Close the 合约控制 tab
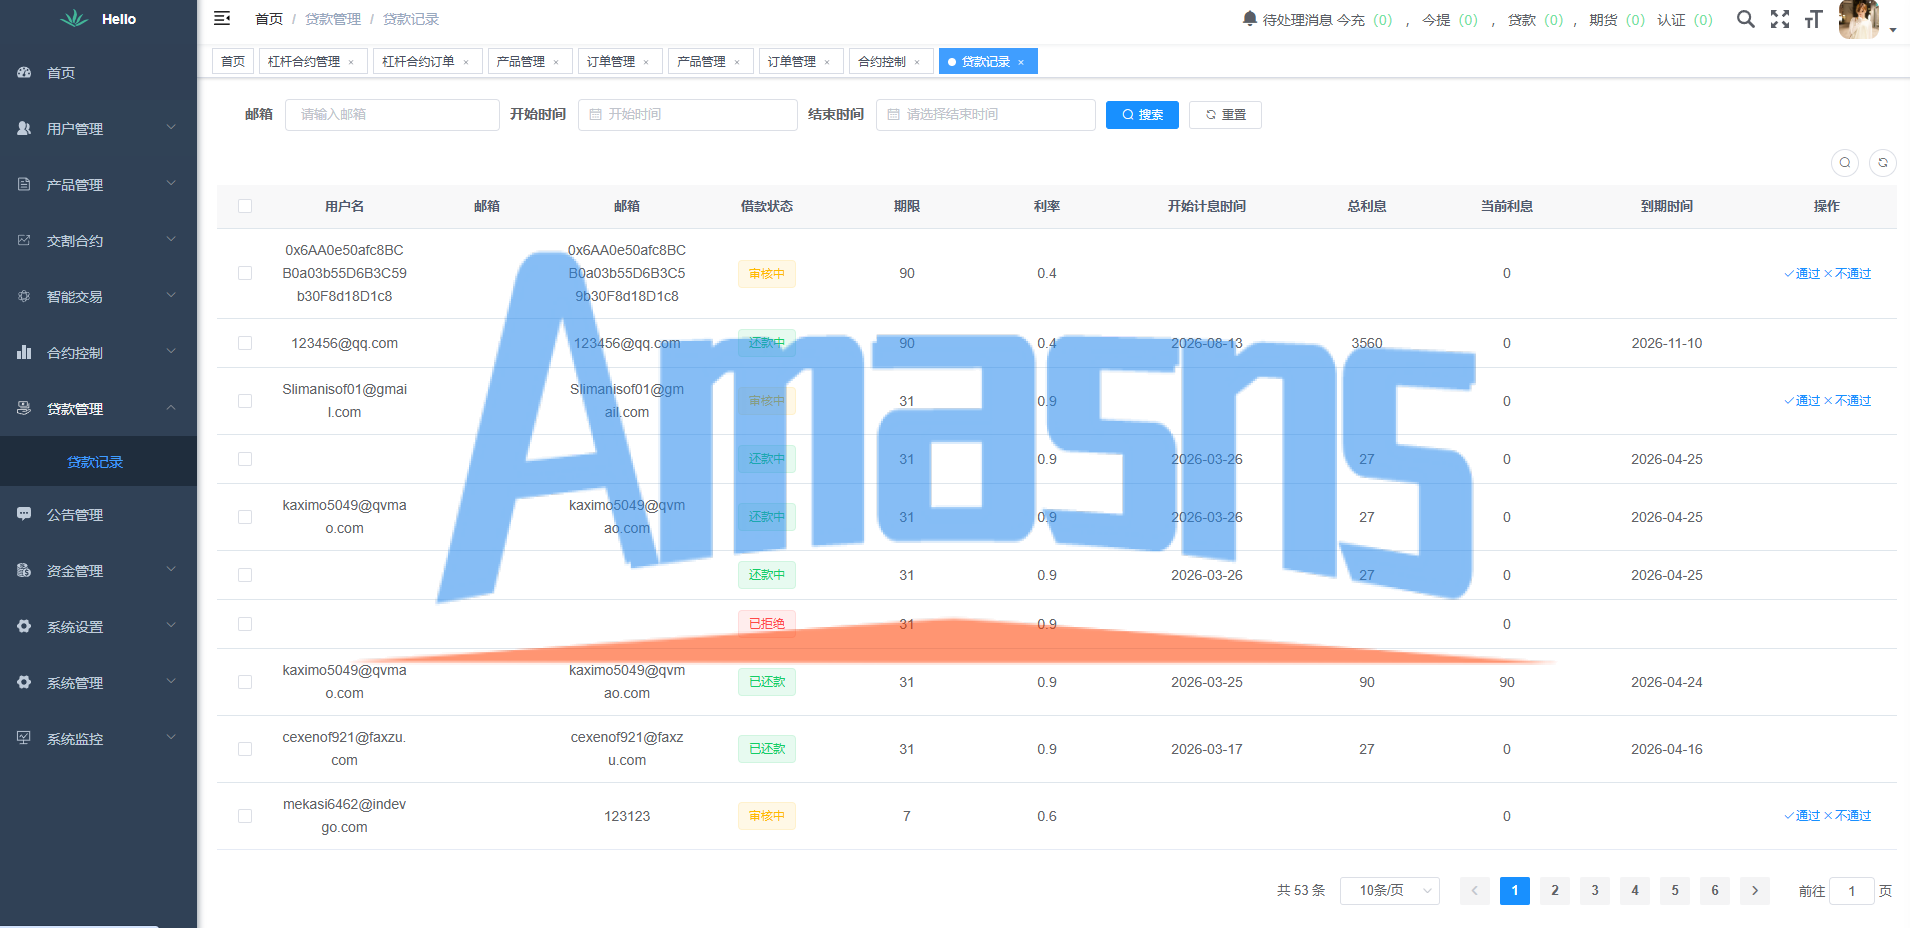This screenshot has height=928, width=1910. tap(917, 62)
